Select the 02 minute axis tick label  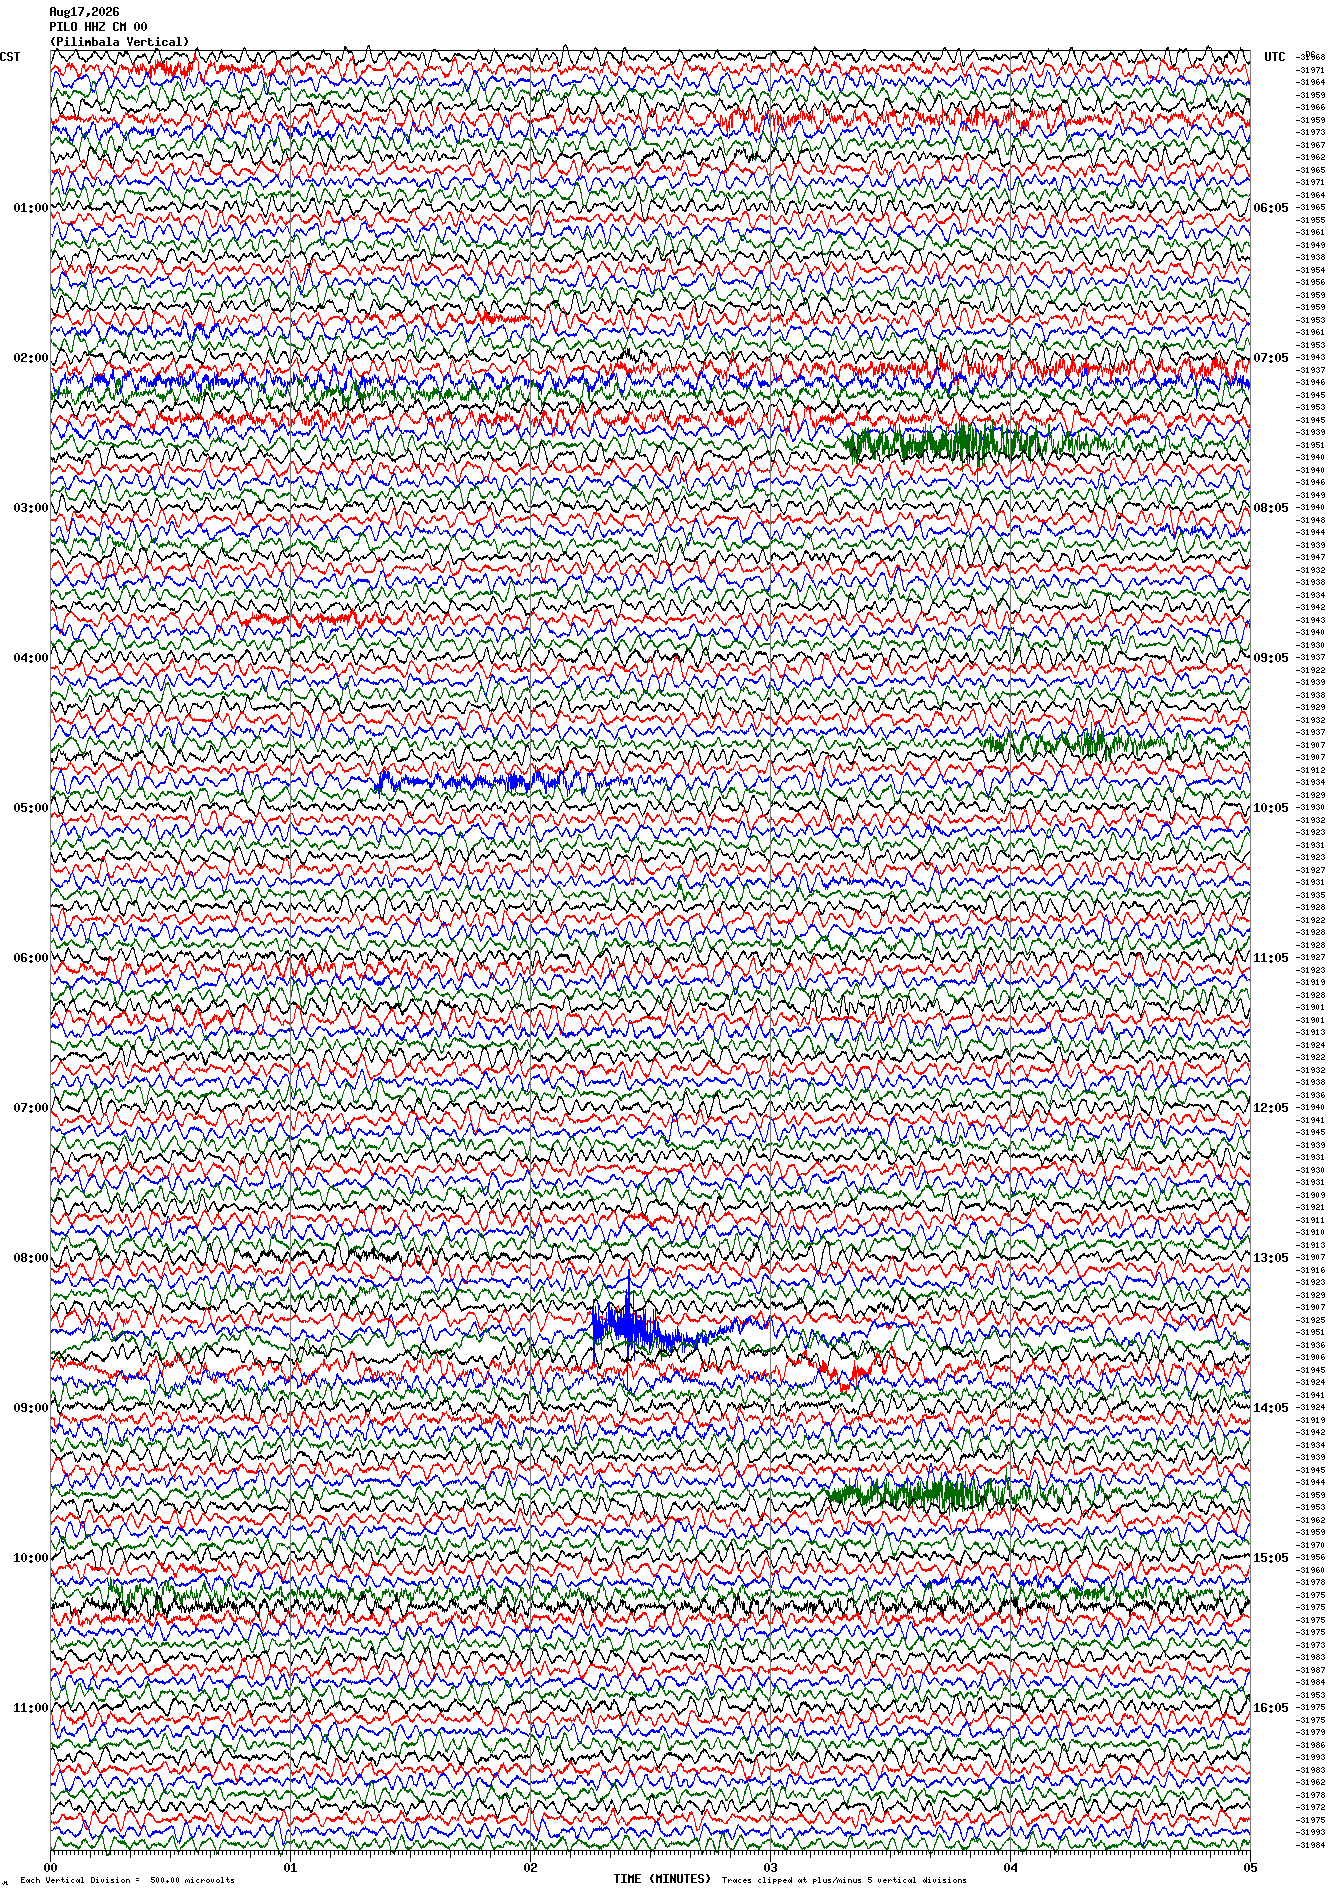[x=530, y=1867]
